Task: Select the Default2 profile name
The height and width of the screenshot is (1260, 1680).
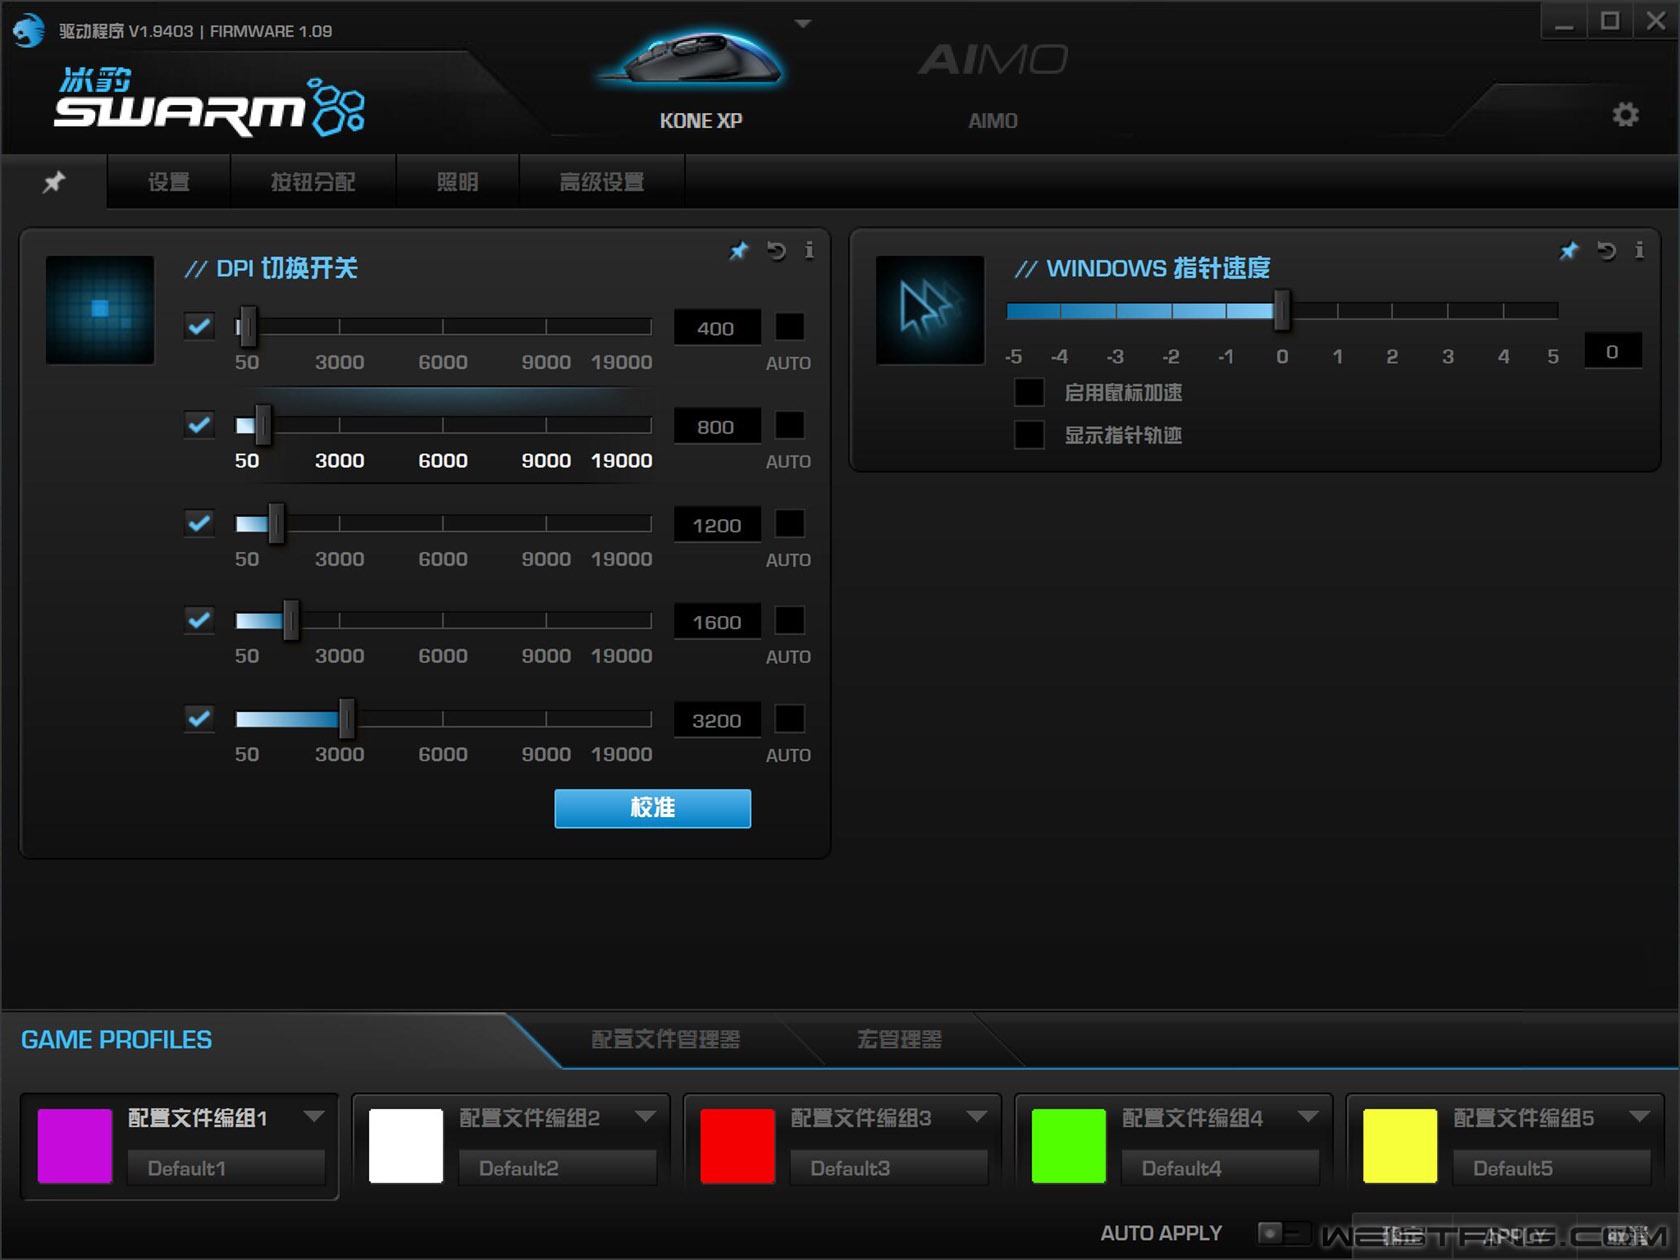Action: pos(557,1168)
